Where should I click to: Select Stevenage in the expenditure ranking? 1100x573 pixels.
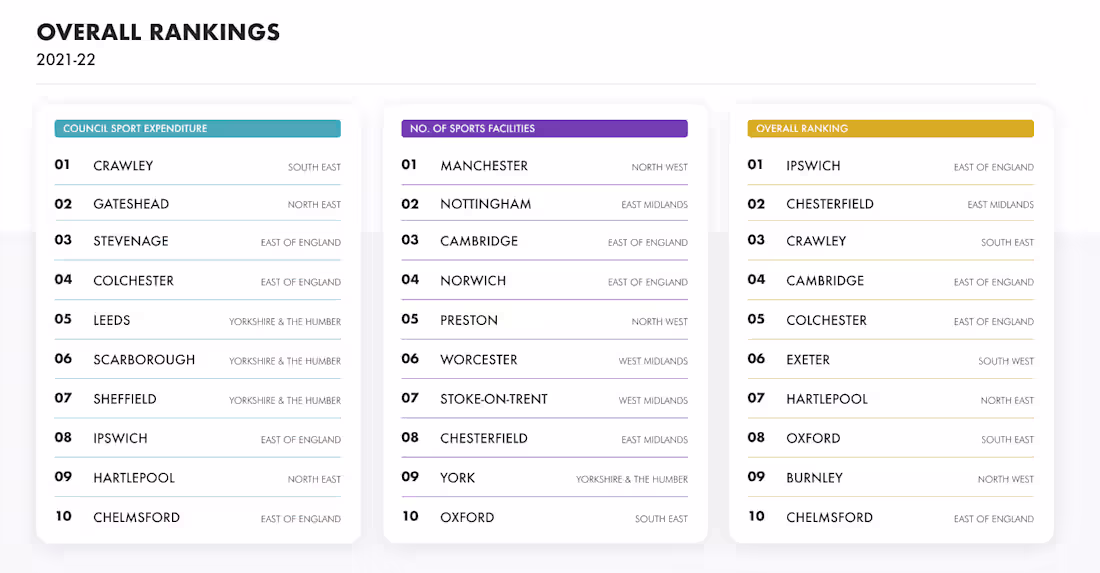131,241
